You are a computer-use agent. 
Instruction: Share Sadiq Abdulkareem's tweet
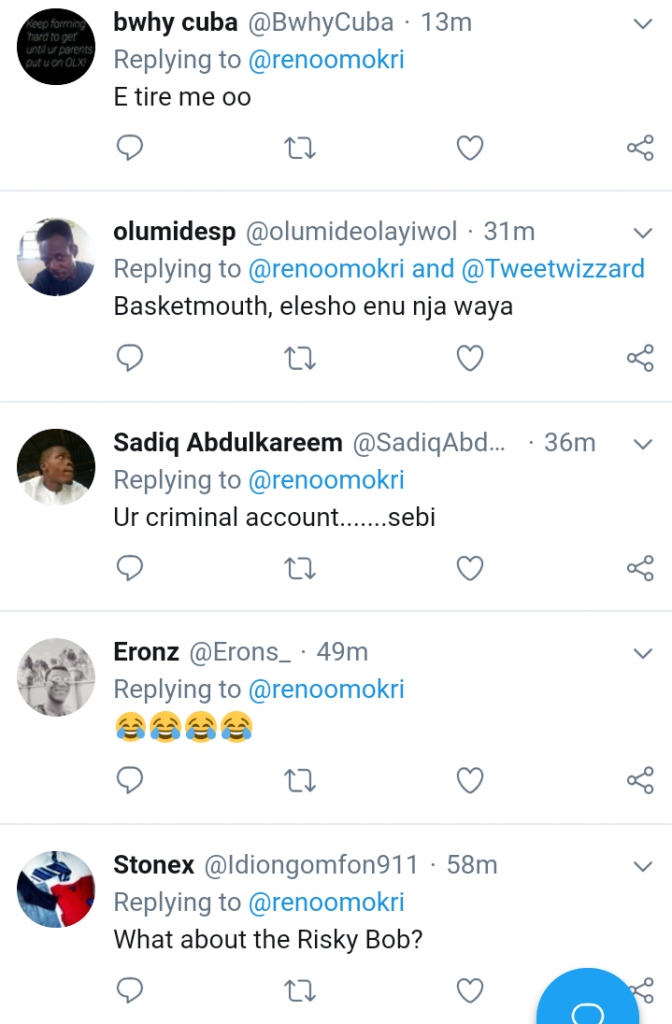pyautogui.click(x=640, y=569)
